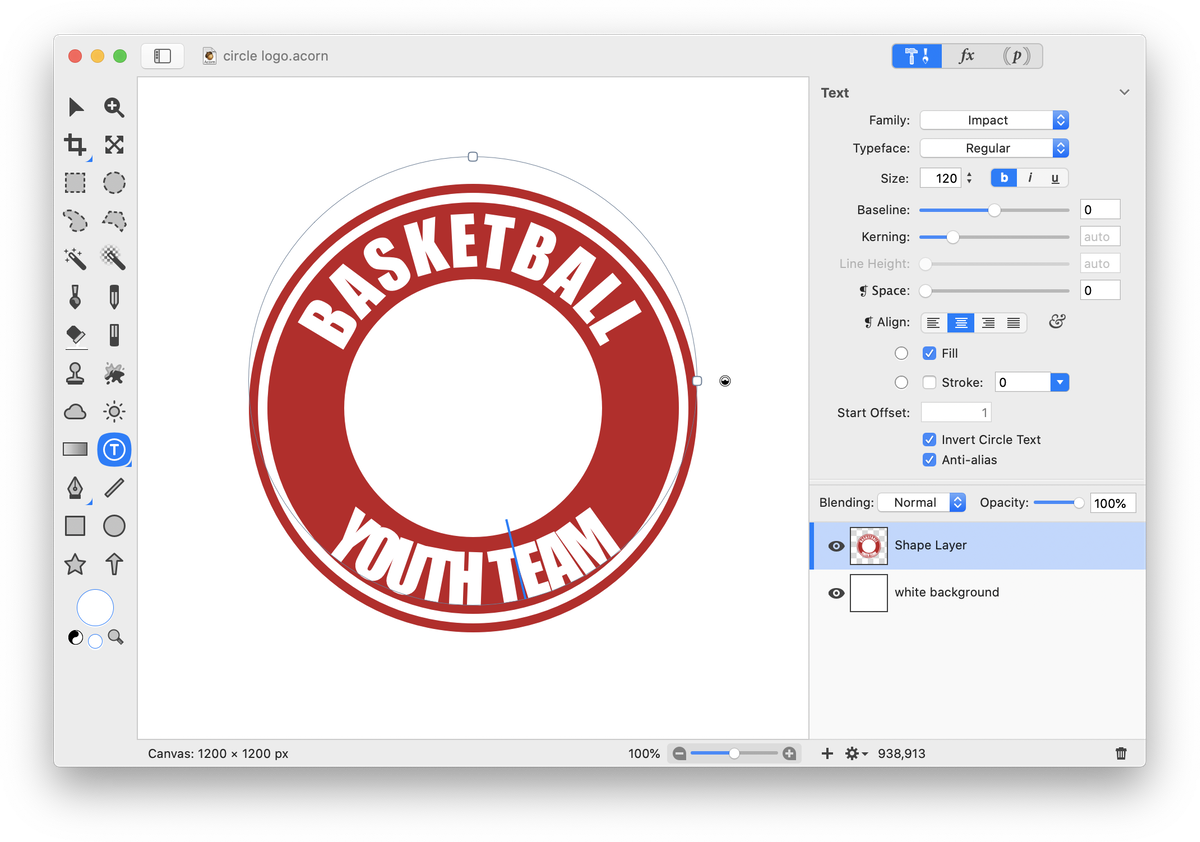Toggle underline text style
This screenshot has width=1200, height=842.
1055,178
